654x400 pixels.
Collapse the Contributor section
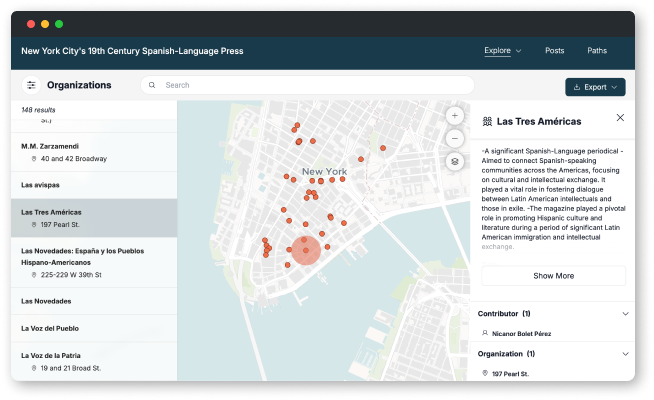coord(626,314)
